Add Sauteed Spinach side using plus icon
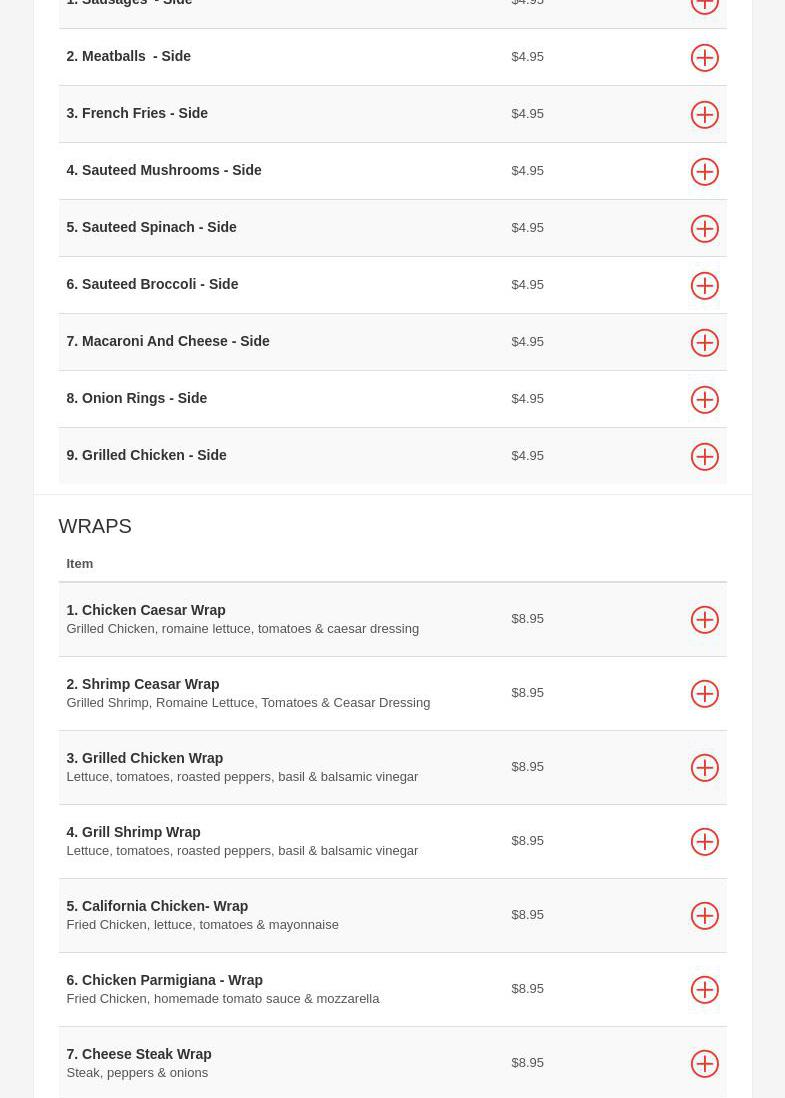Screen dimensions: 785x1098 [x=705, y=229]
